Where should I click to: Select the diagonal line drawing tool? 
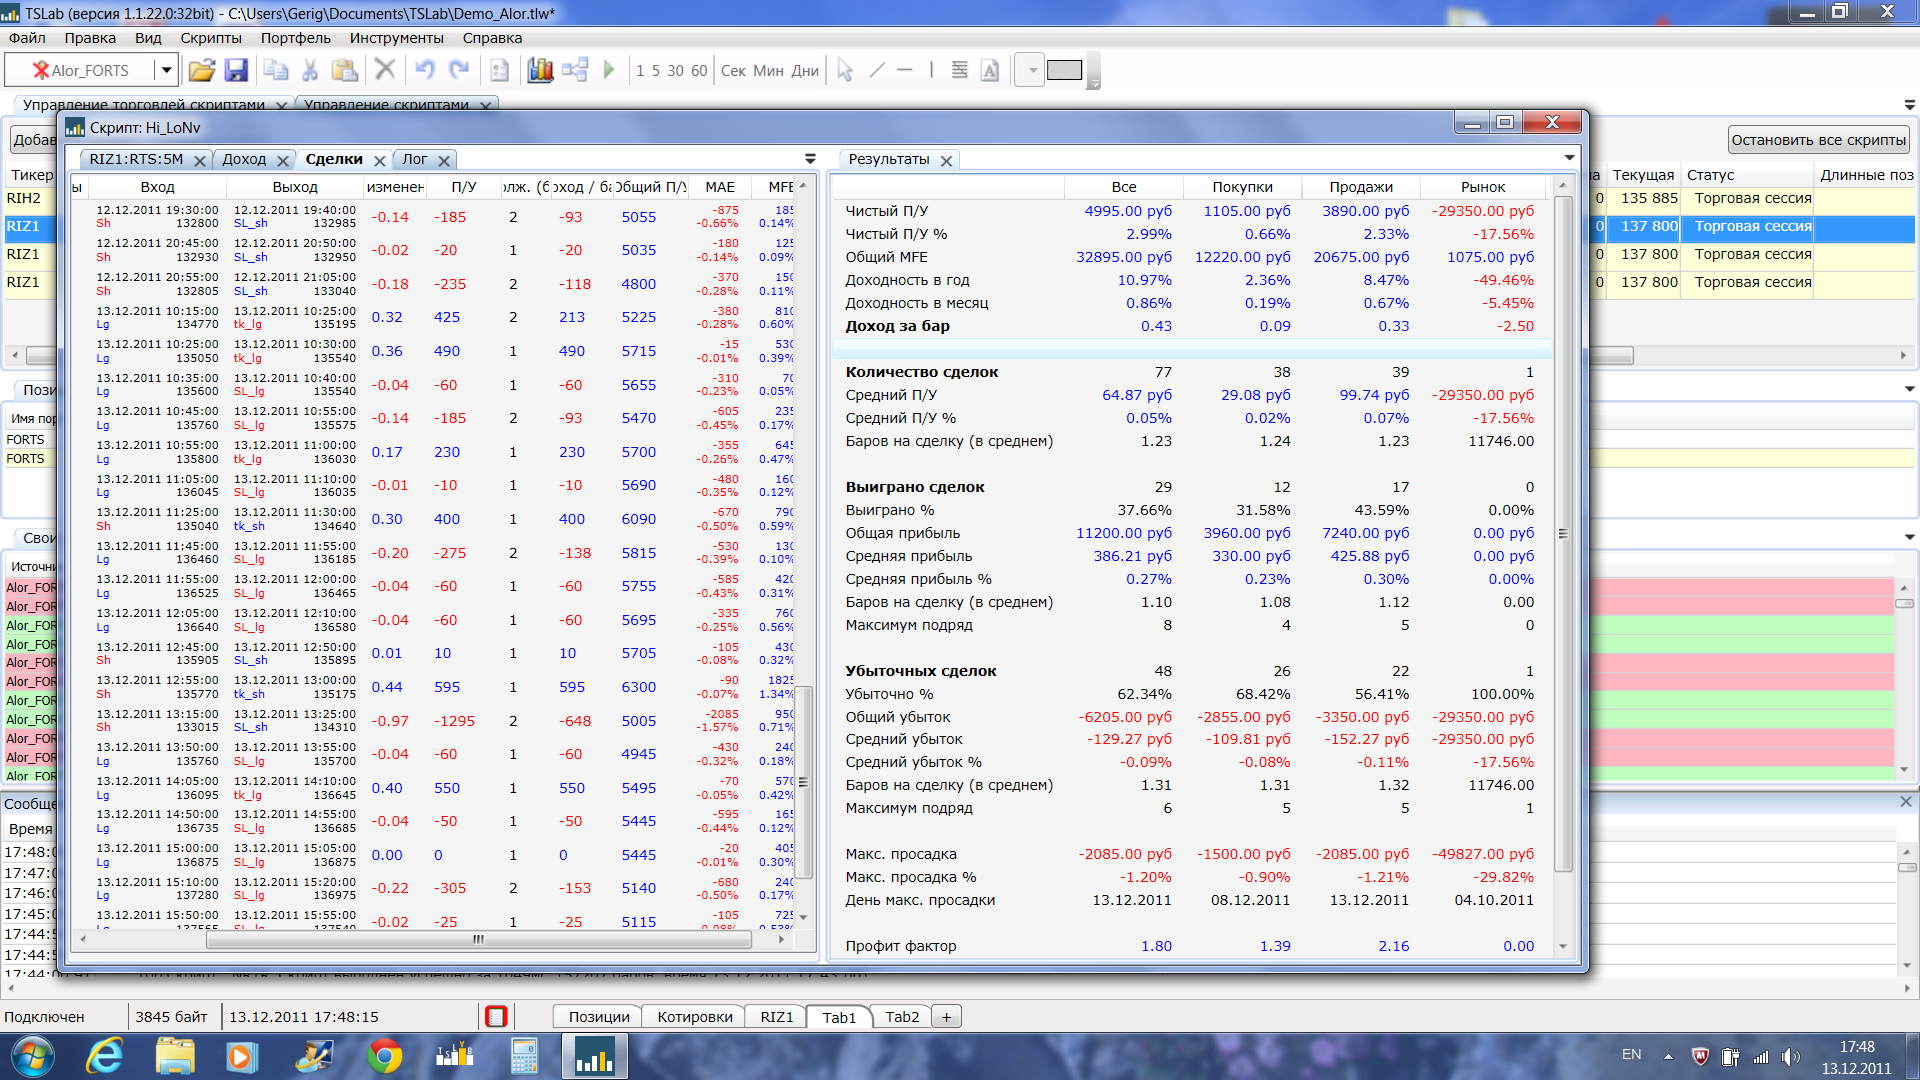point(877,70)
